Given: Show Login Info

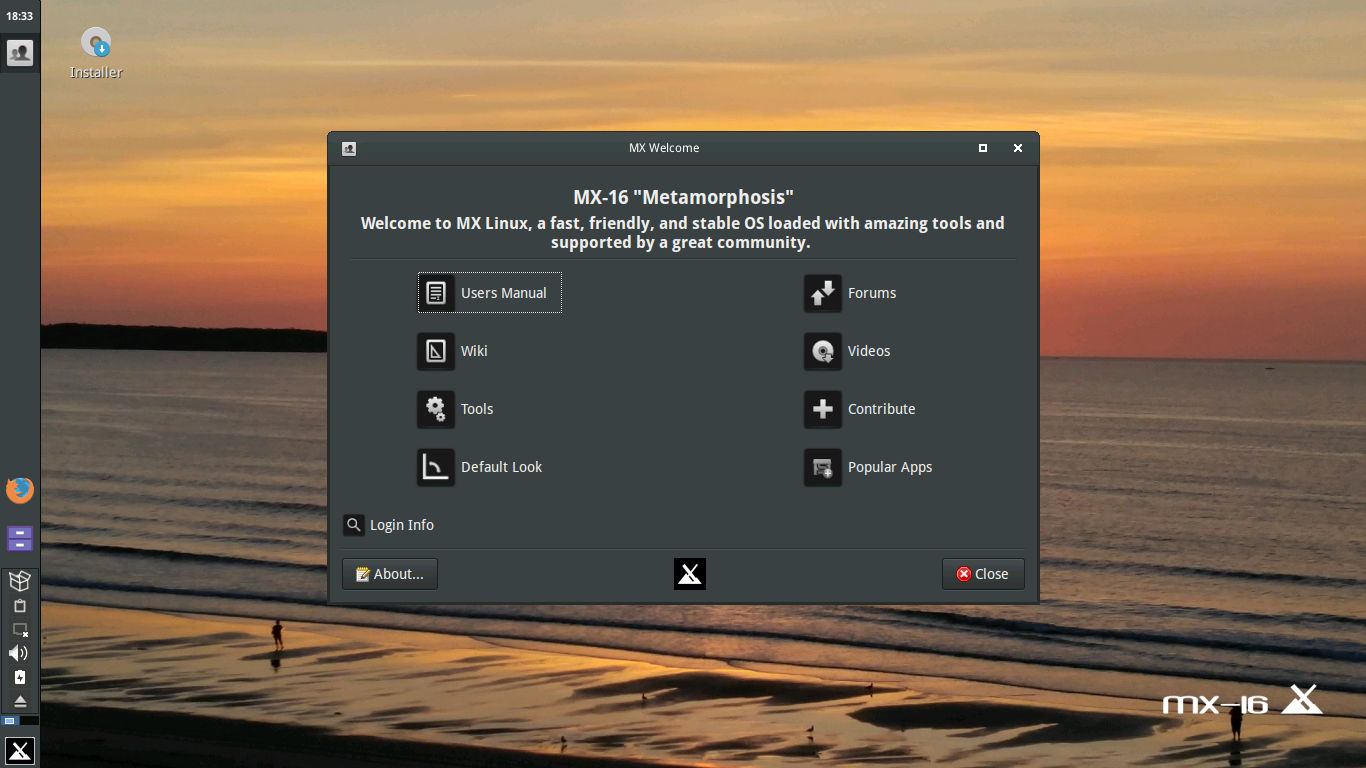Looking at the screenshot, I should pos(389,525).
